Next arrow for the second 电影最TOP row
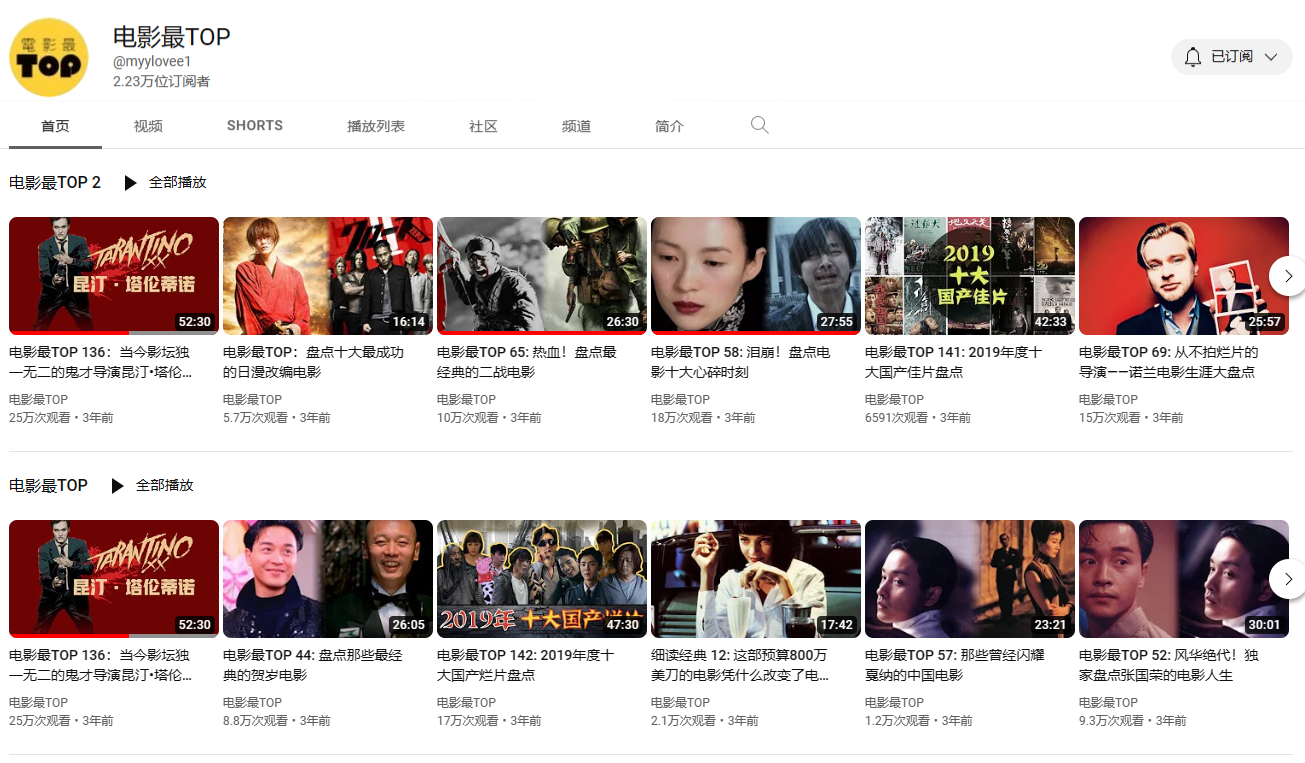1305x763 pixels. (x=1288, y=579)
